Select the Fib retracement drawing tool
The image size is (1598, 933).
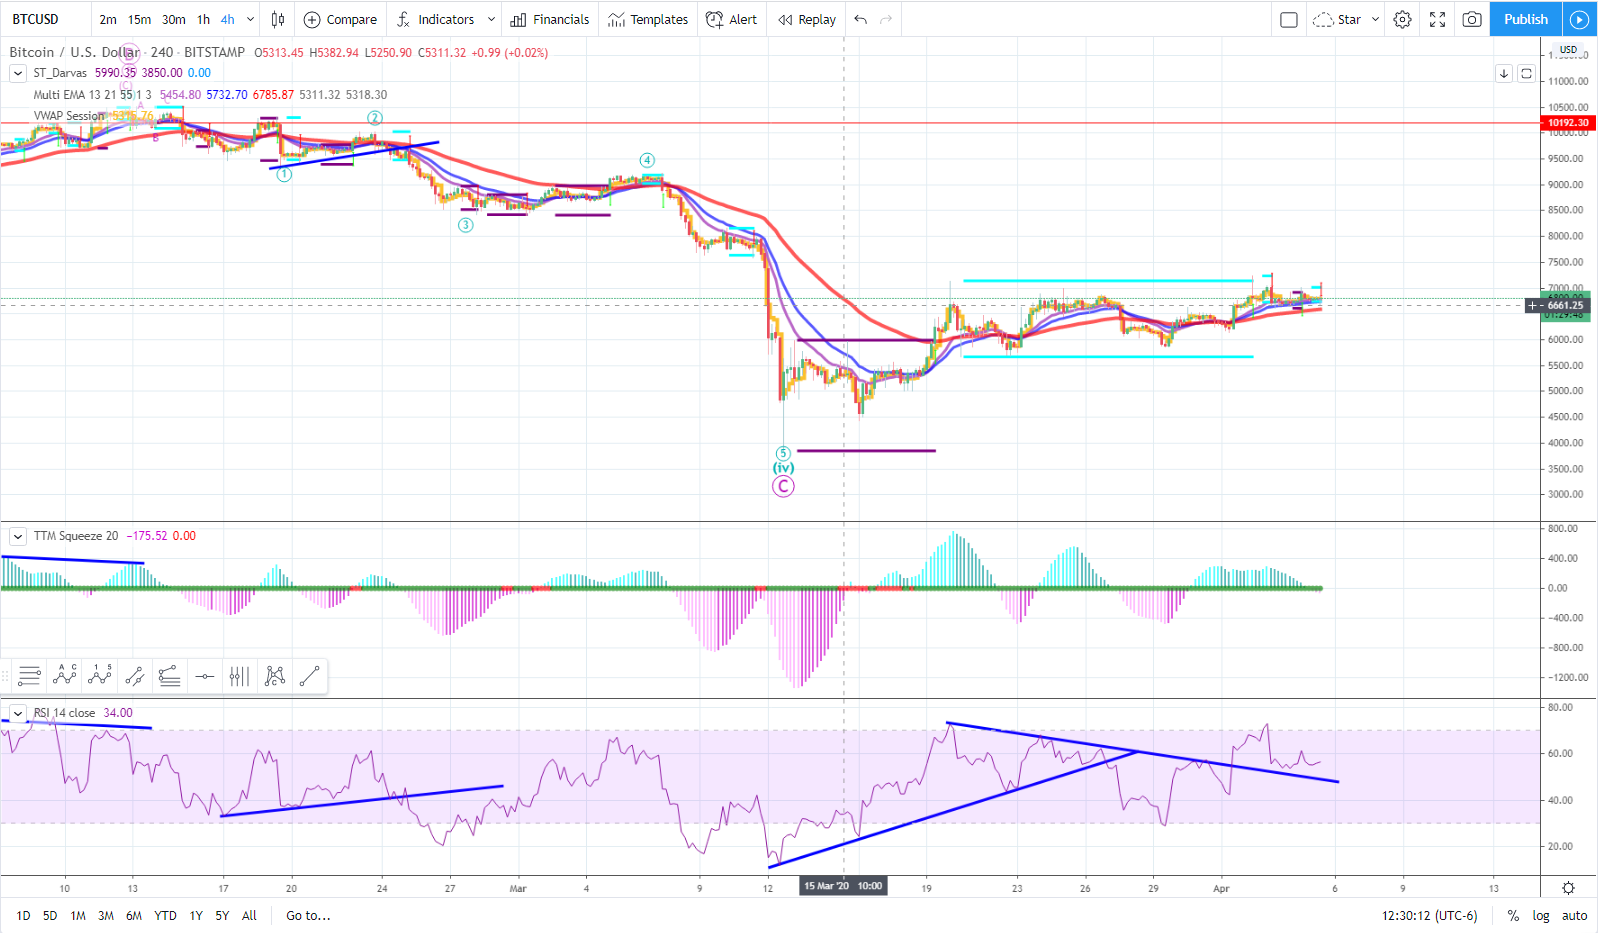[x=30, y=677]
